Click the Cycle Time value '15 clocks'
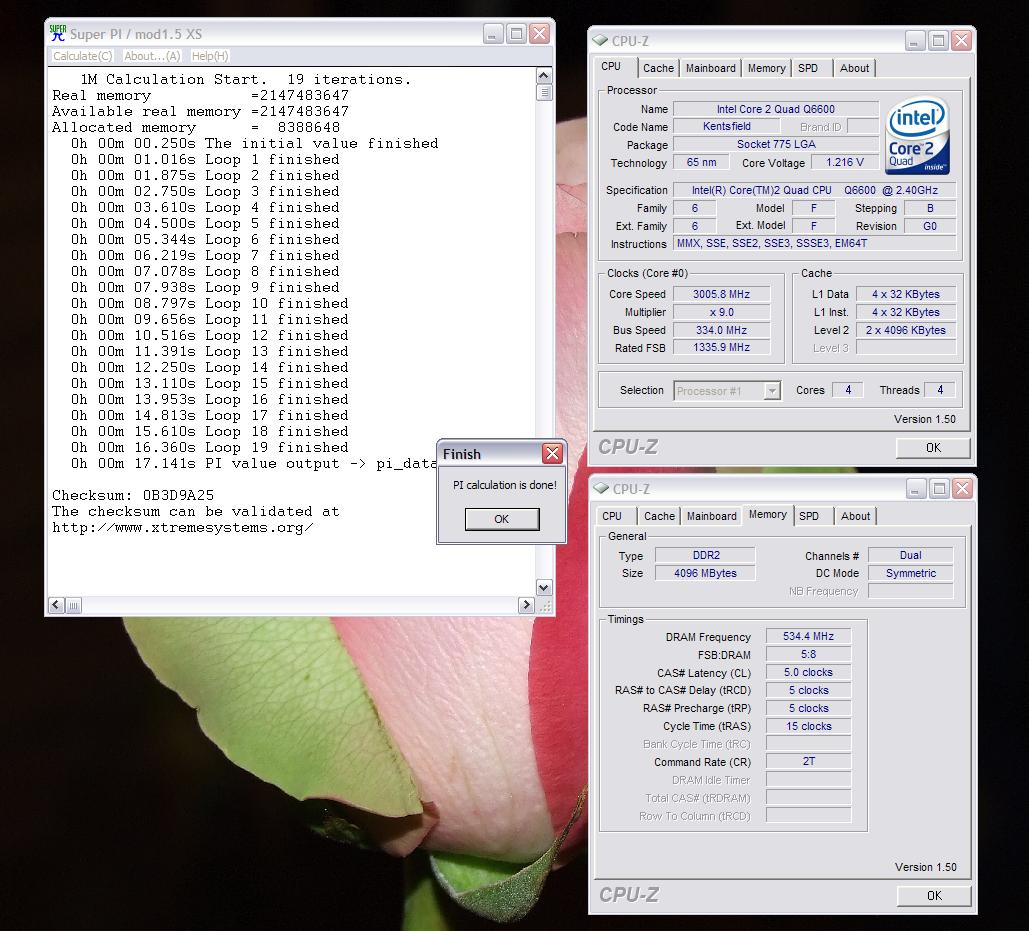Screen dimensions: 1029x931 coord(808,726)
